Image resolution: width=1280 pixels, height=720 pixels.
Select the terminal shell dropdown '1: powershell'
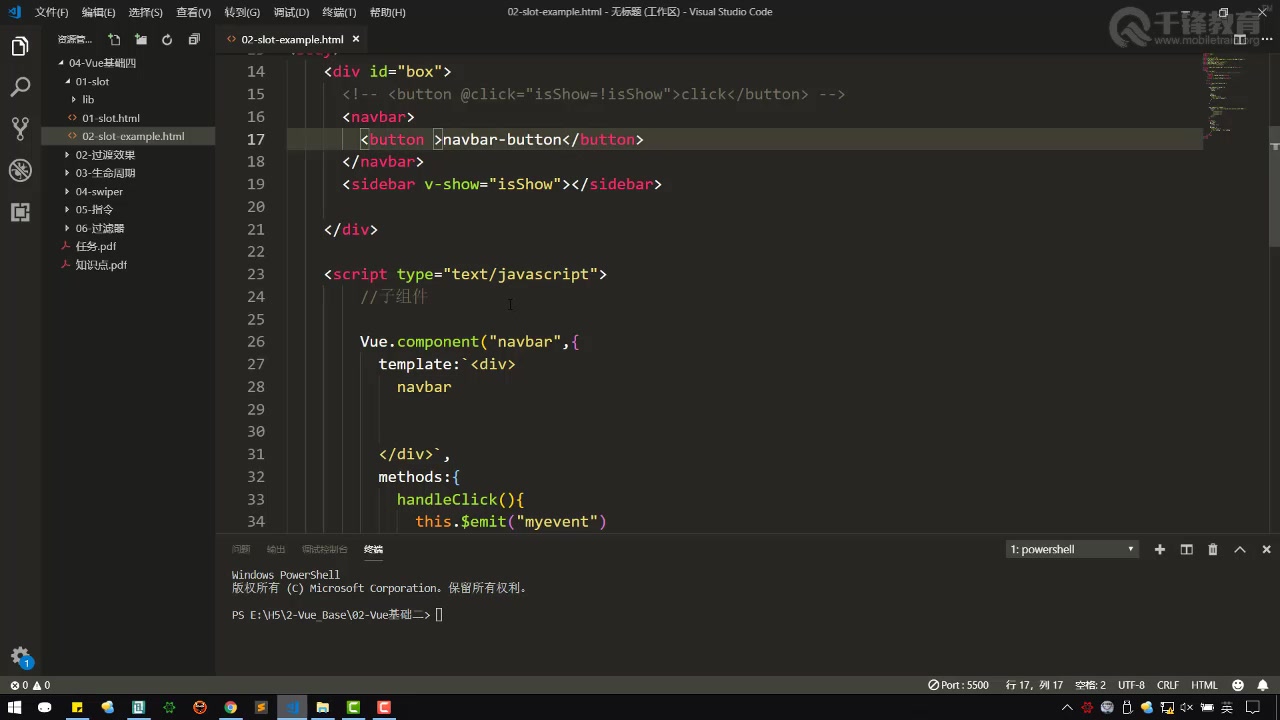pos(1072,549)
